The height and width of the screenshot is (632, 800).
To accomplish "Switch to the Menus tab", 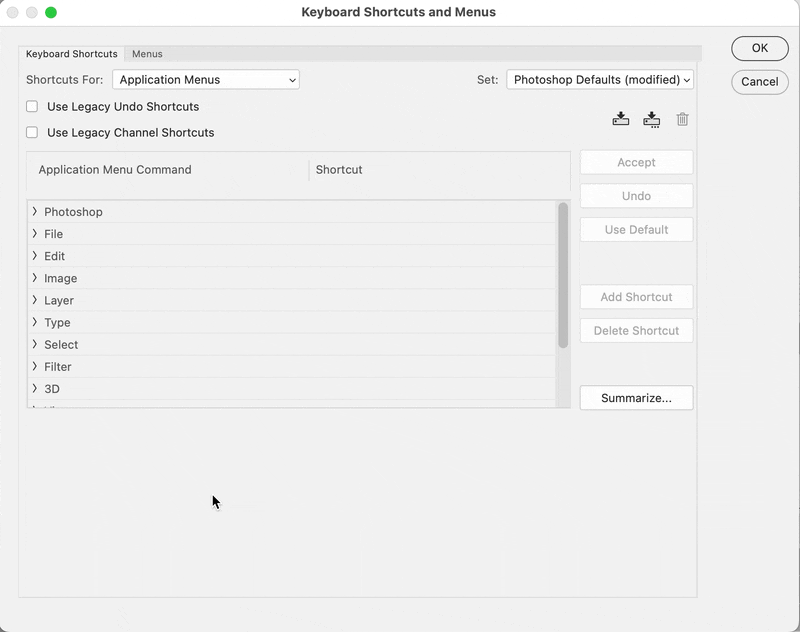I will tap(147, 54).
